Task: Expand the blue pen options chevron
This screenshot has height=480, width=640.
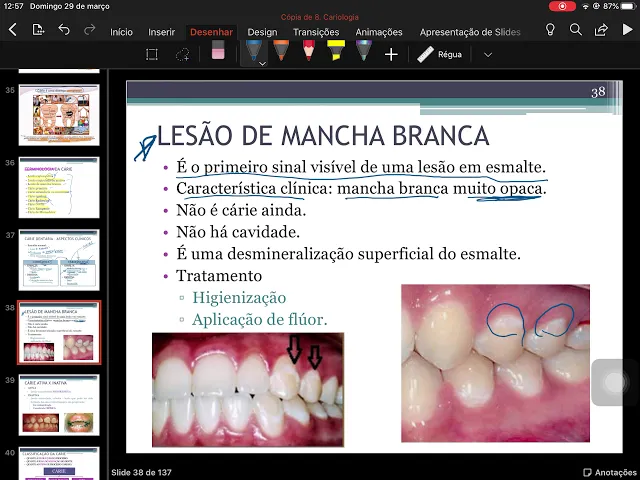Action: point(262,64)
